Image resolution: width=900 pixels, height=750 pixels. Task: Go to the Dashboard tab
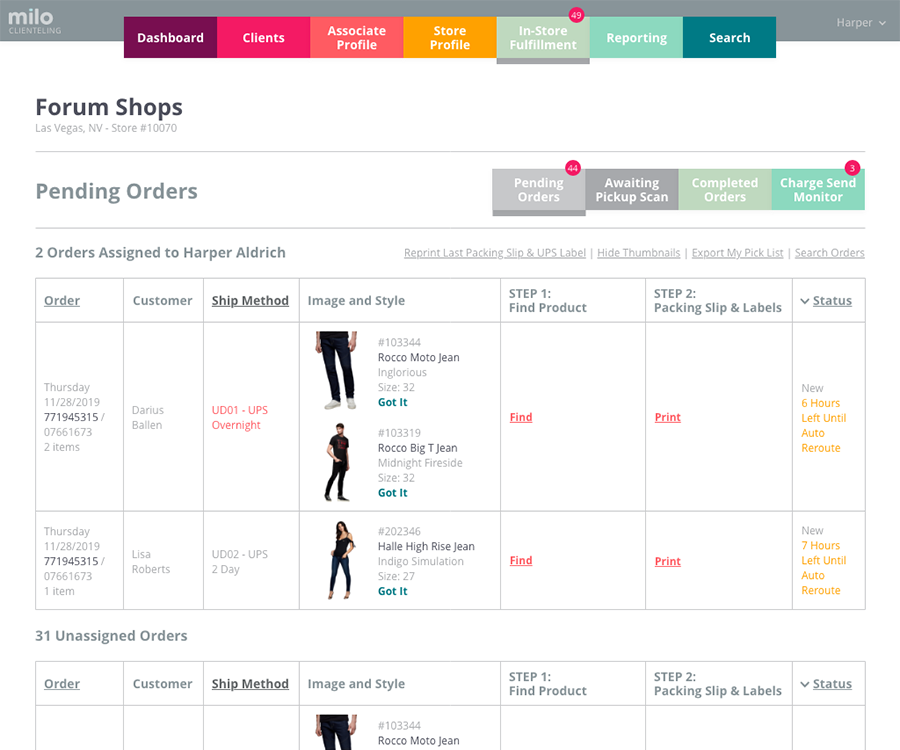[x=170, y=37]
